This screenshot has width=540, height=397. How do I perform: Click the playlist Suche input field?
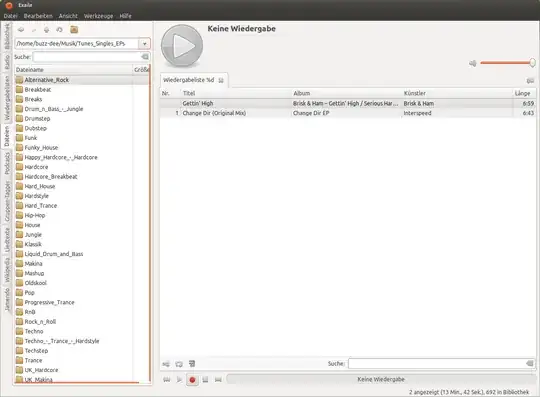click(437, 364)
